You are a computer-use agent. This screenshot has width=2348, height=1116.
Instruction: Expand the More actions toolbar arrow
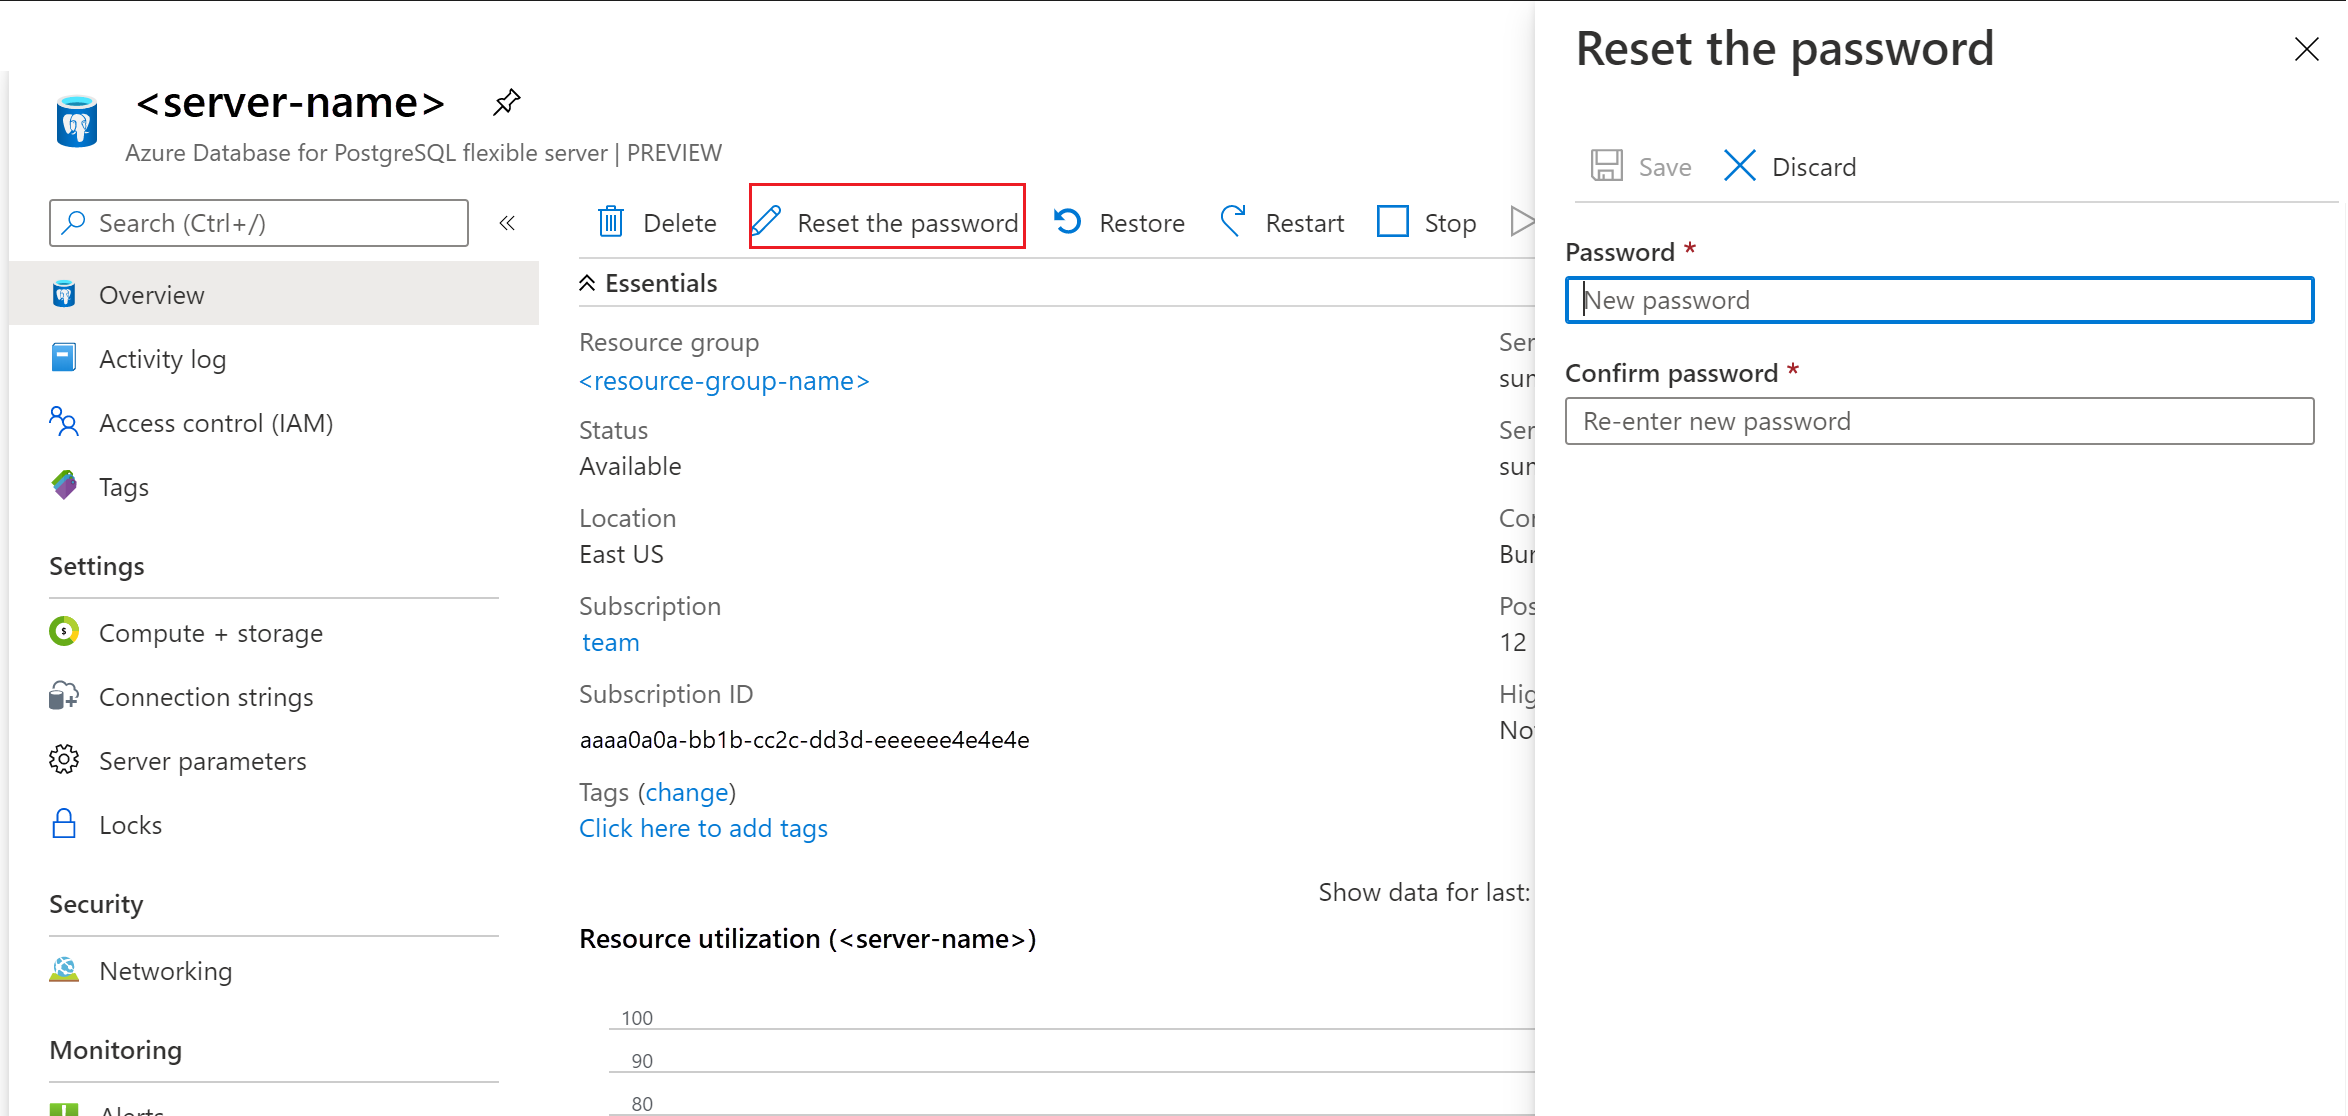1520,220
